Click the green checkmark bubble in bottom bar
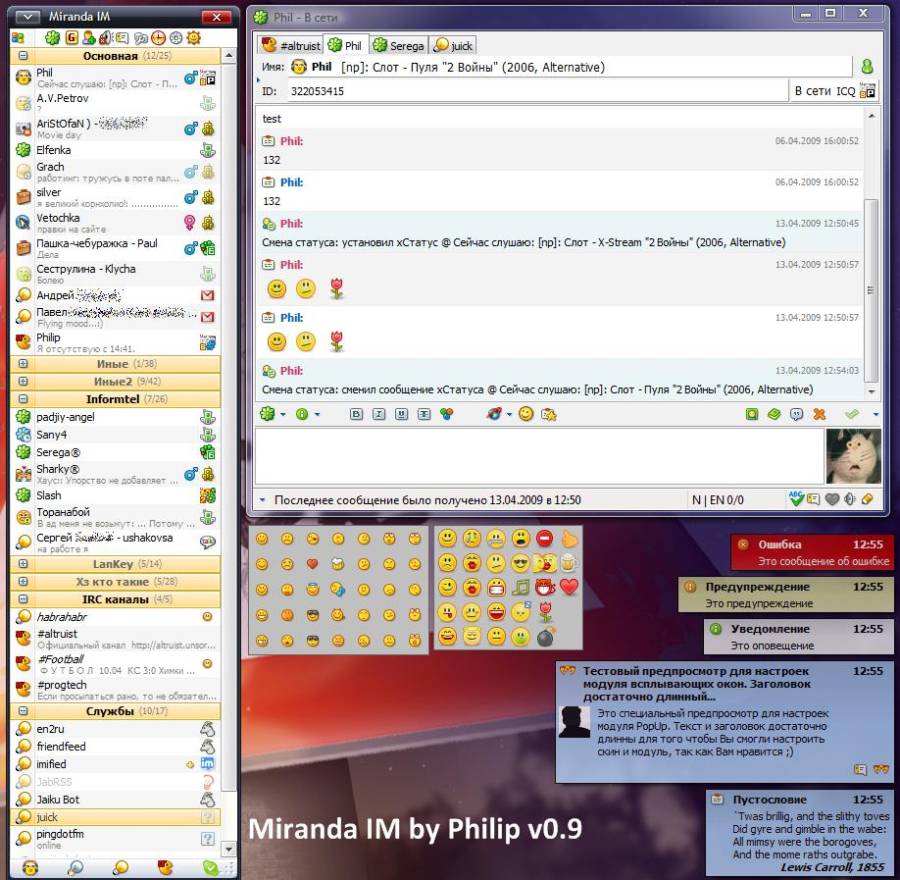The image size is (900, 880). pos(210,867)
